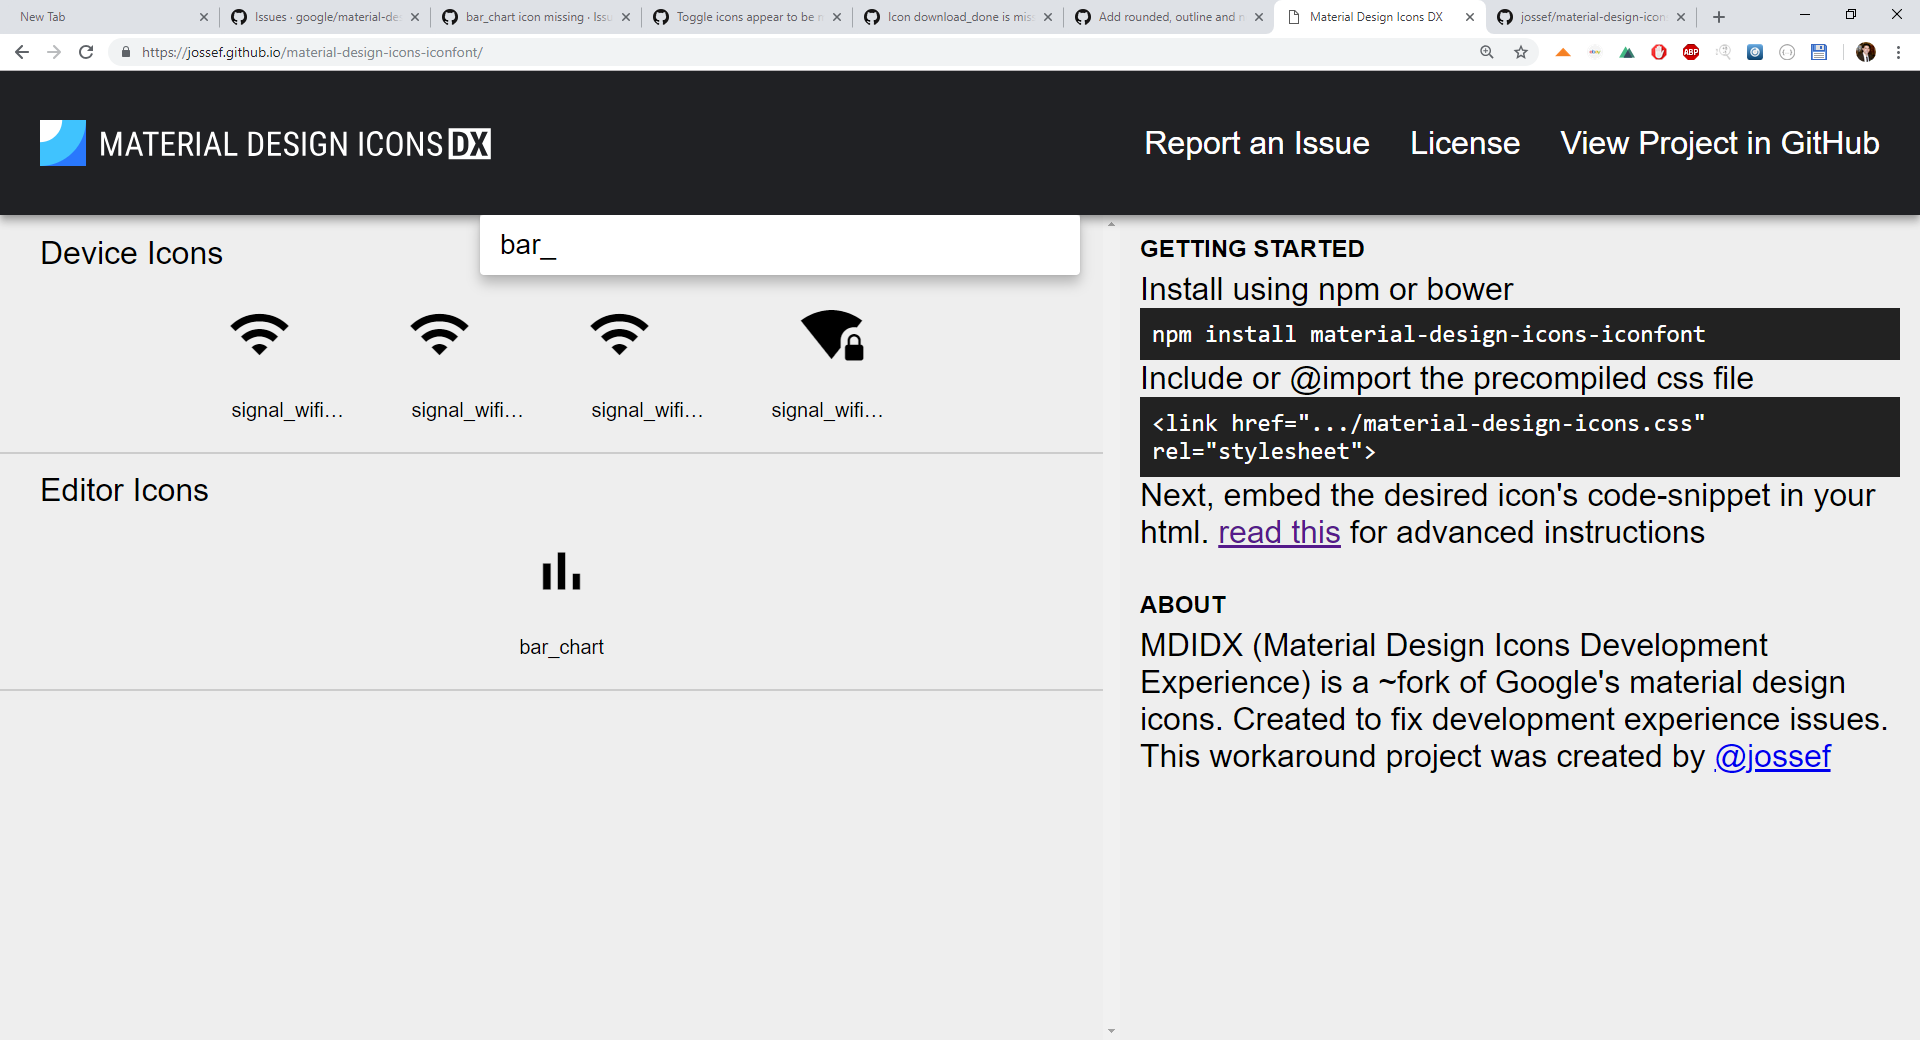Screen dimensions: 1920x1040
Task: Click the link href stylesheet code snippet
Action: pyautogui.click(x=1520, y=437)
